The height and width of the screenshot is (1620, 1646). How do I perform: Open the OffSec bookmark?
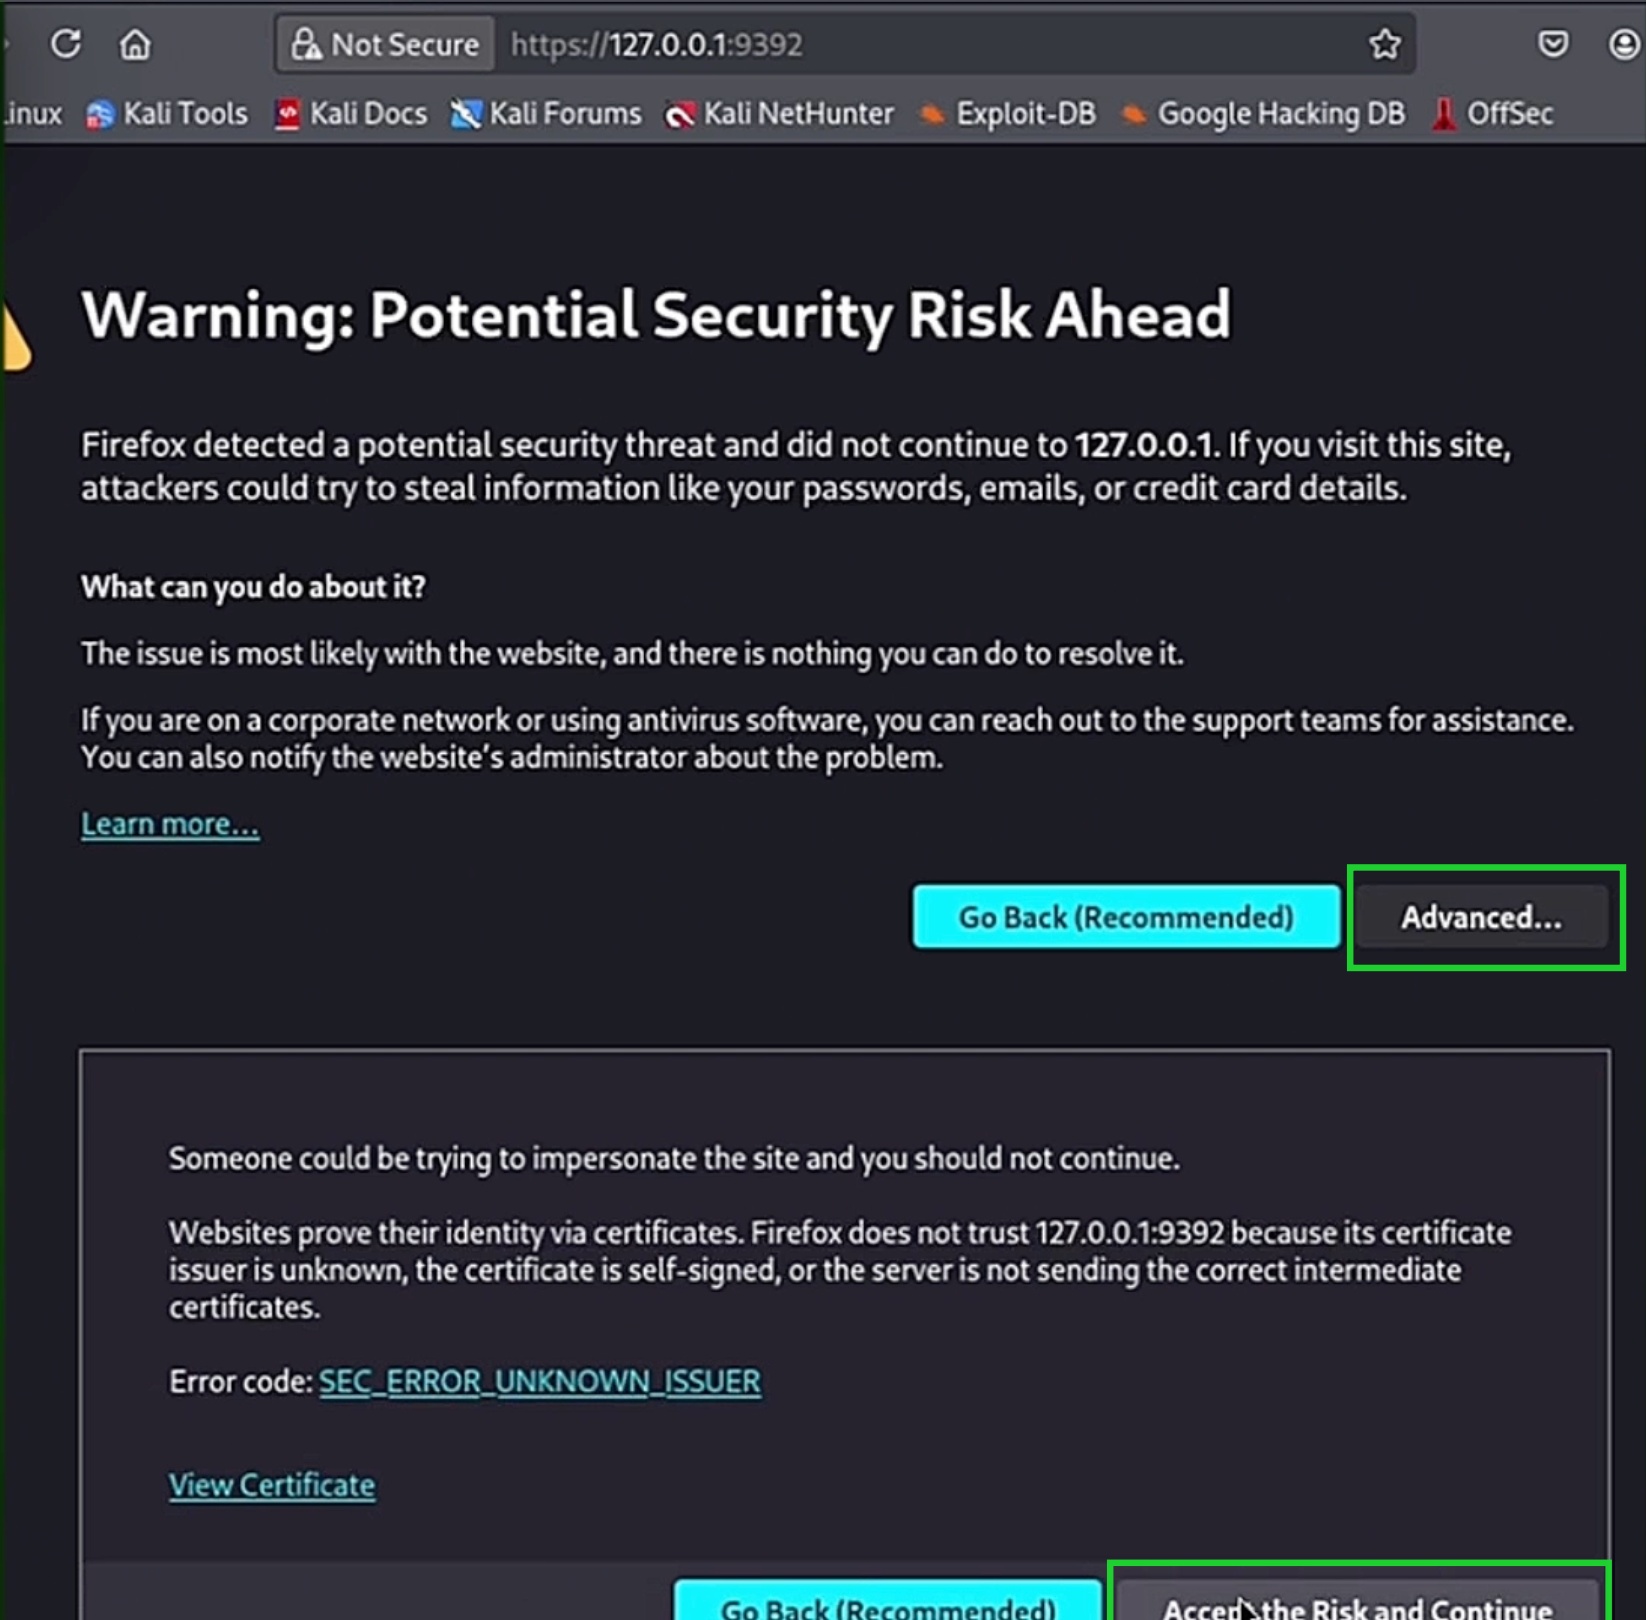coord(1492,114)
